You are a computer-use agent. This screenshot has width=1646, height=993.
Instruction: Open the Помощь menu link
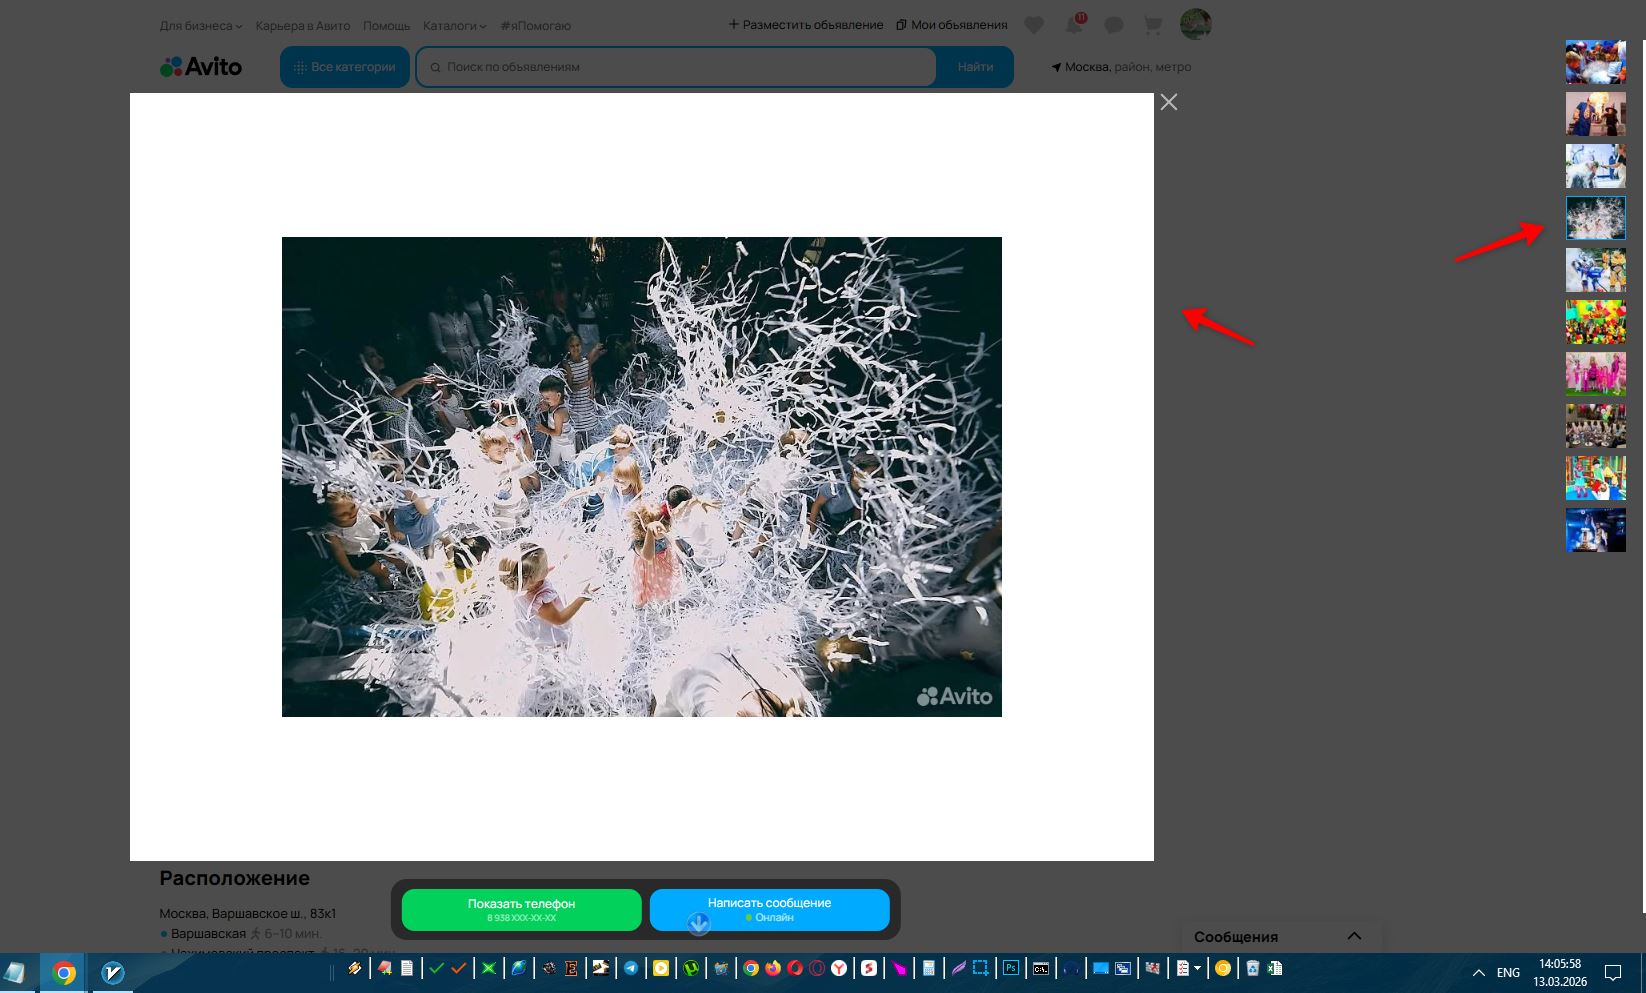tap(386, 25)
